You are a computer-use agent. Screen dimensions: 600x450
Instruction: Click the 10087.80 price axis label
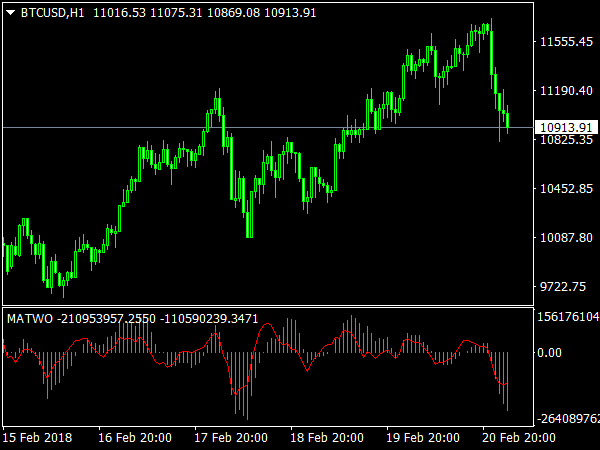pyautogui.click(x=566, y=238)
